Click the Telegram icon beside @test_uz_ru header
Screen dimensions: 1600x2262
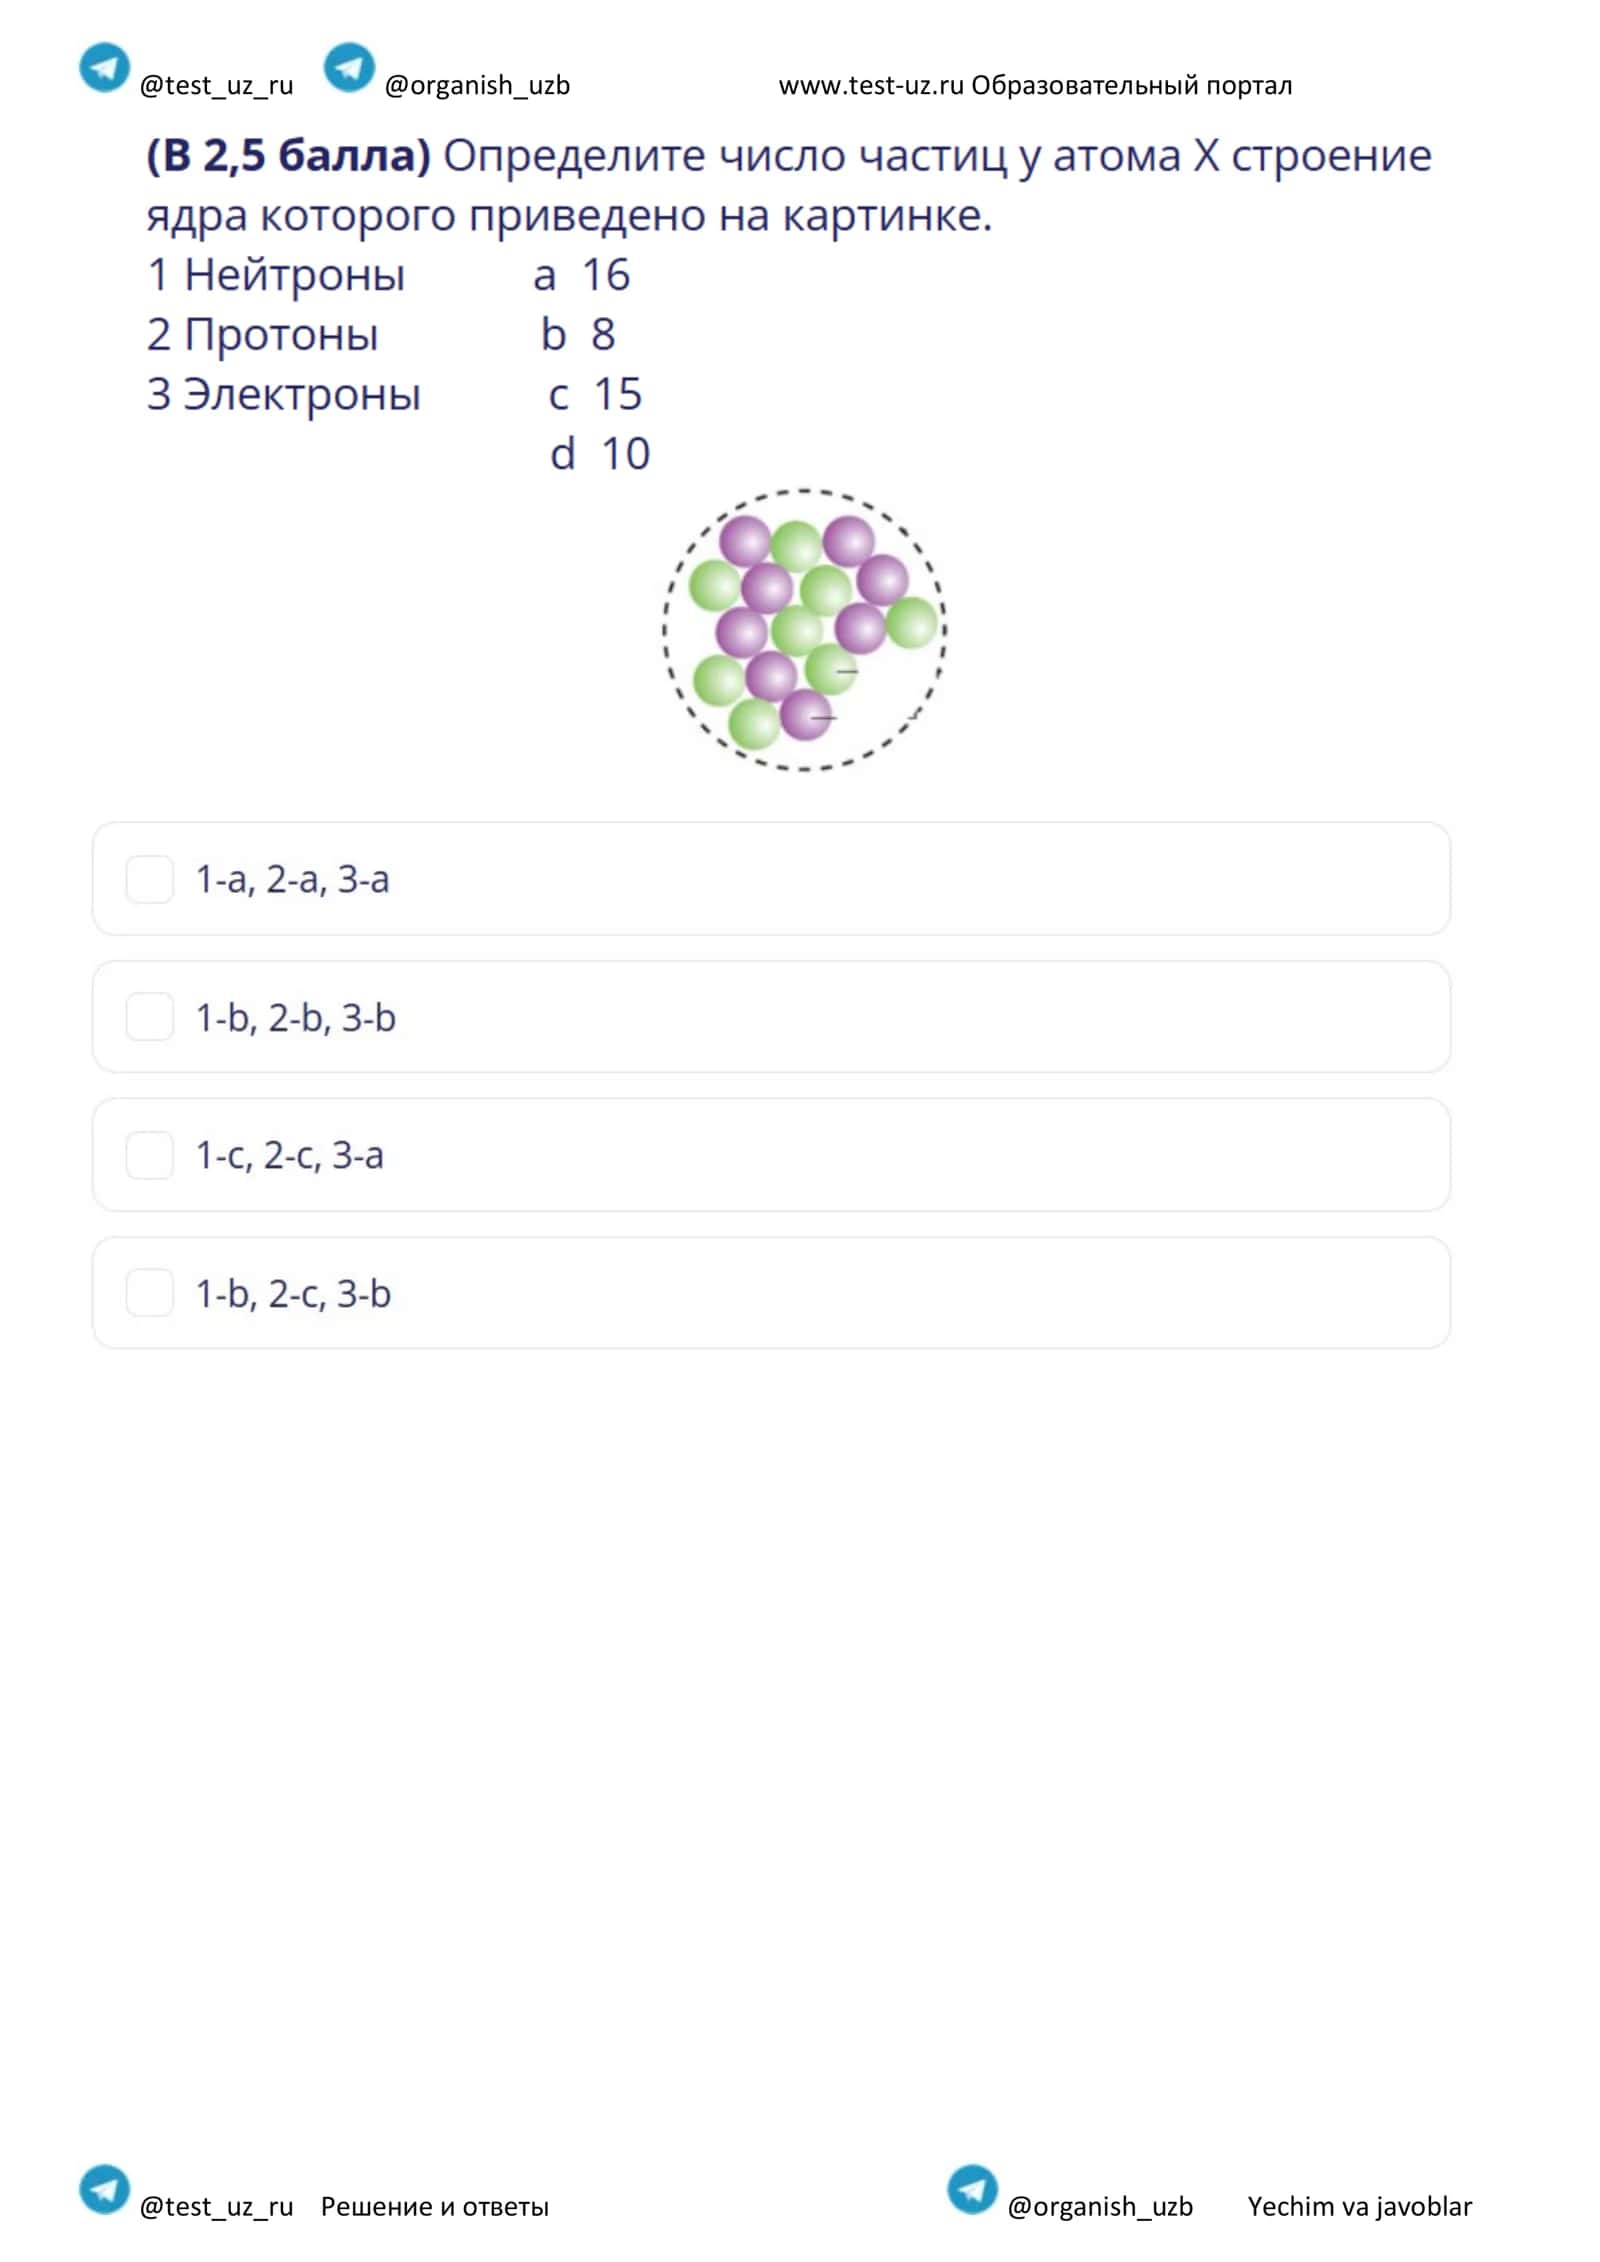104,68
